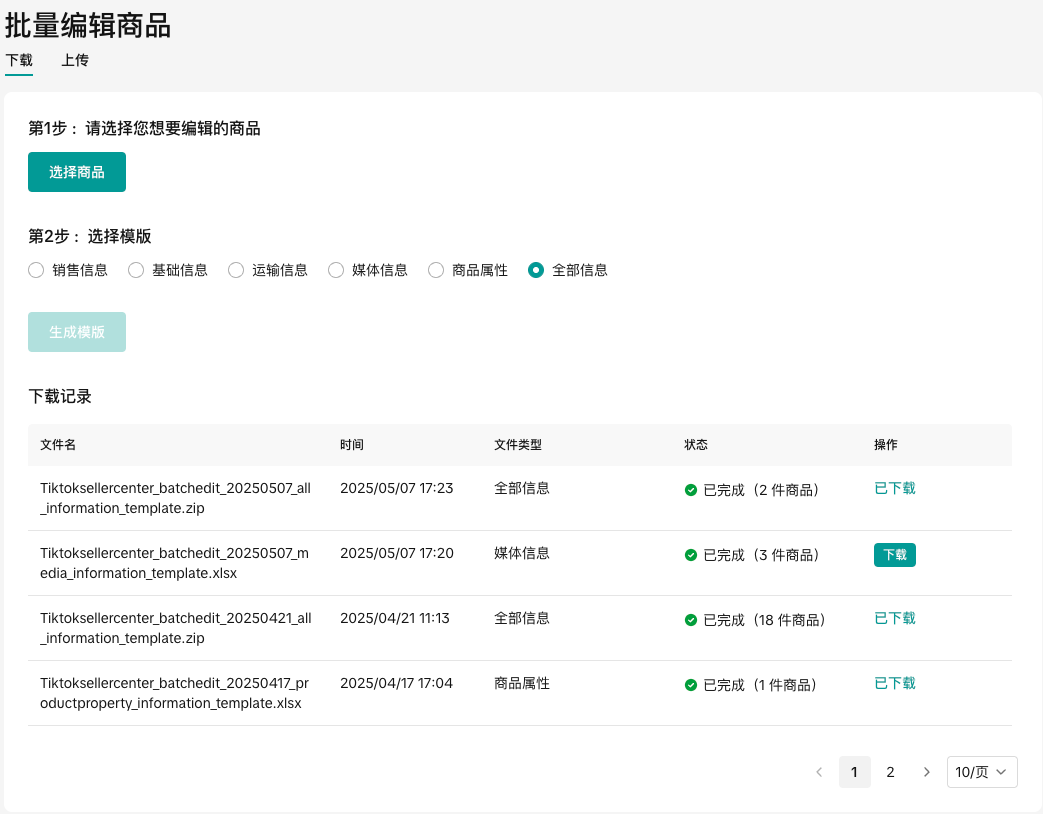
Task: Click 生成模版 to generate template
Action: (77, 332)
